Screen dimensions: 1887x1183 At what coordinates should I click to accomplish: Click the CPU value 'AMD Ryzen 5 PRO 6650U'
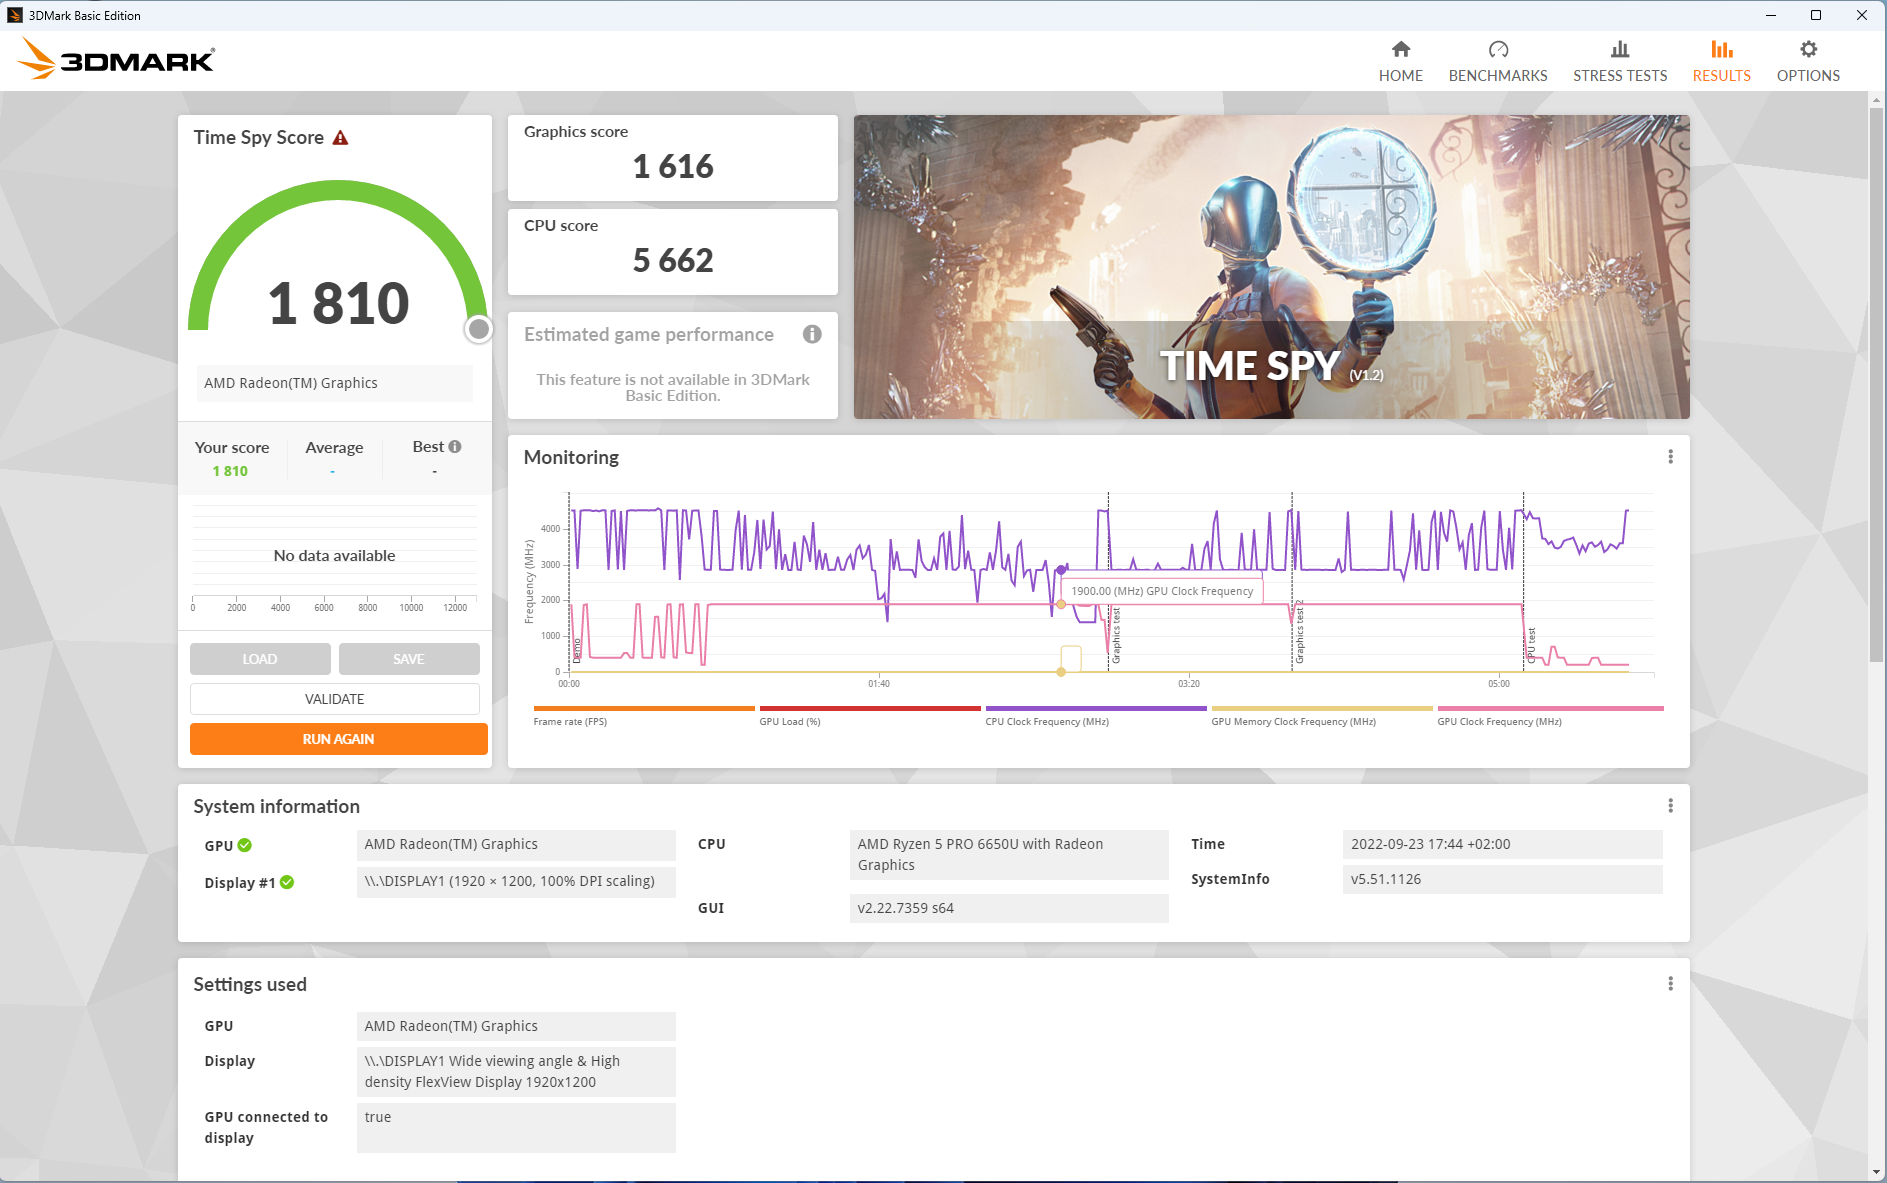pos(1009,854)
